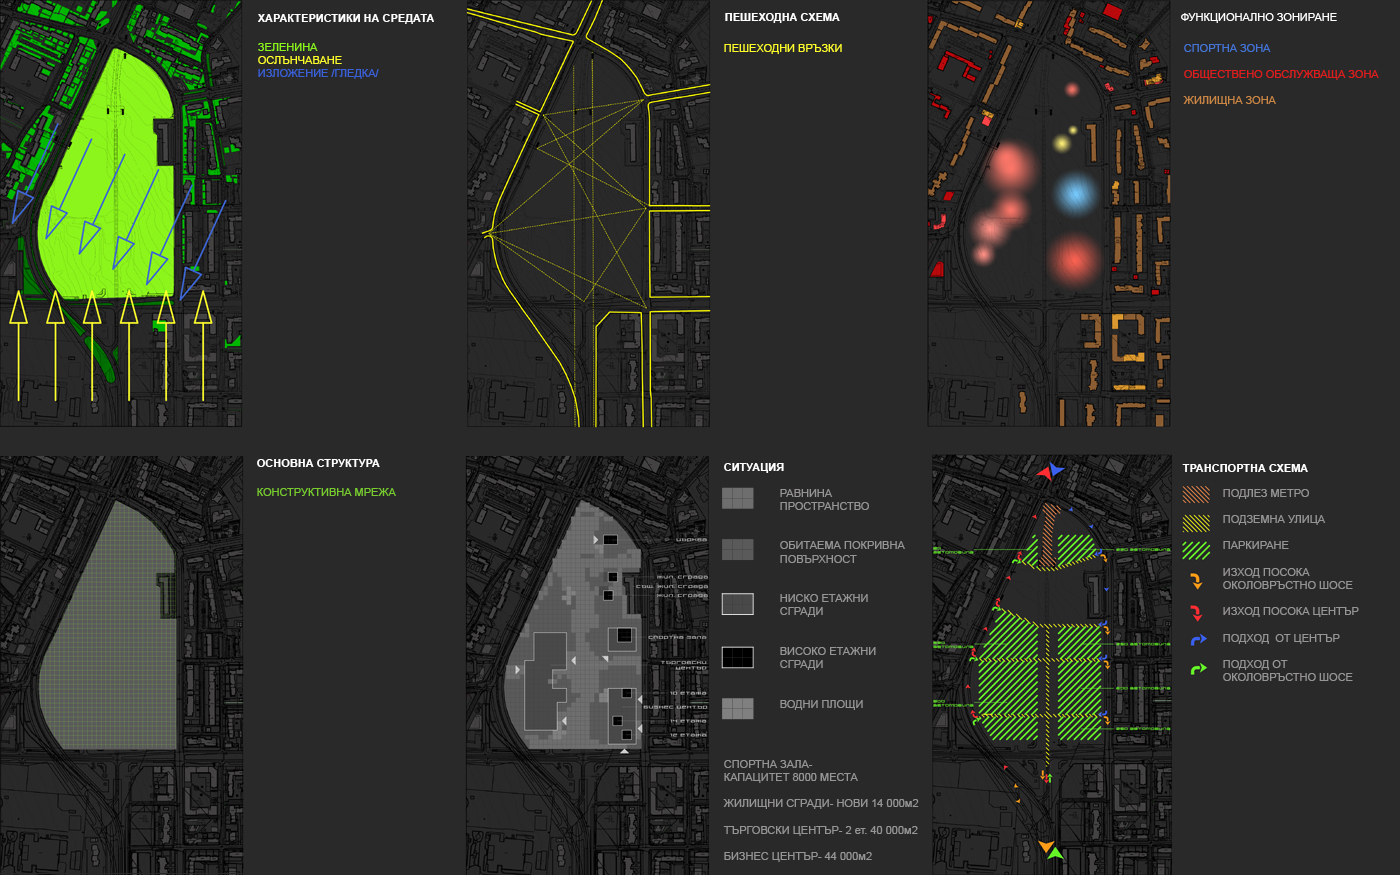The image size is (1400, 875).
Task: Click the text ЖИЛИЩНИ СГРАДИ- НОВИ 14 000м2
Action: [821, 803]
